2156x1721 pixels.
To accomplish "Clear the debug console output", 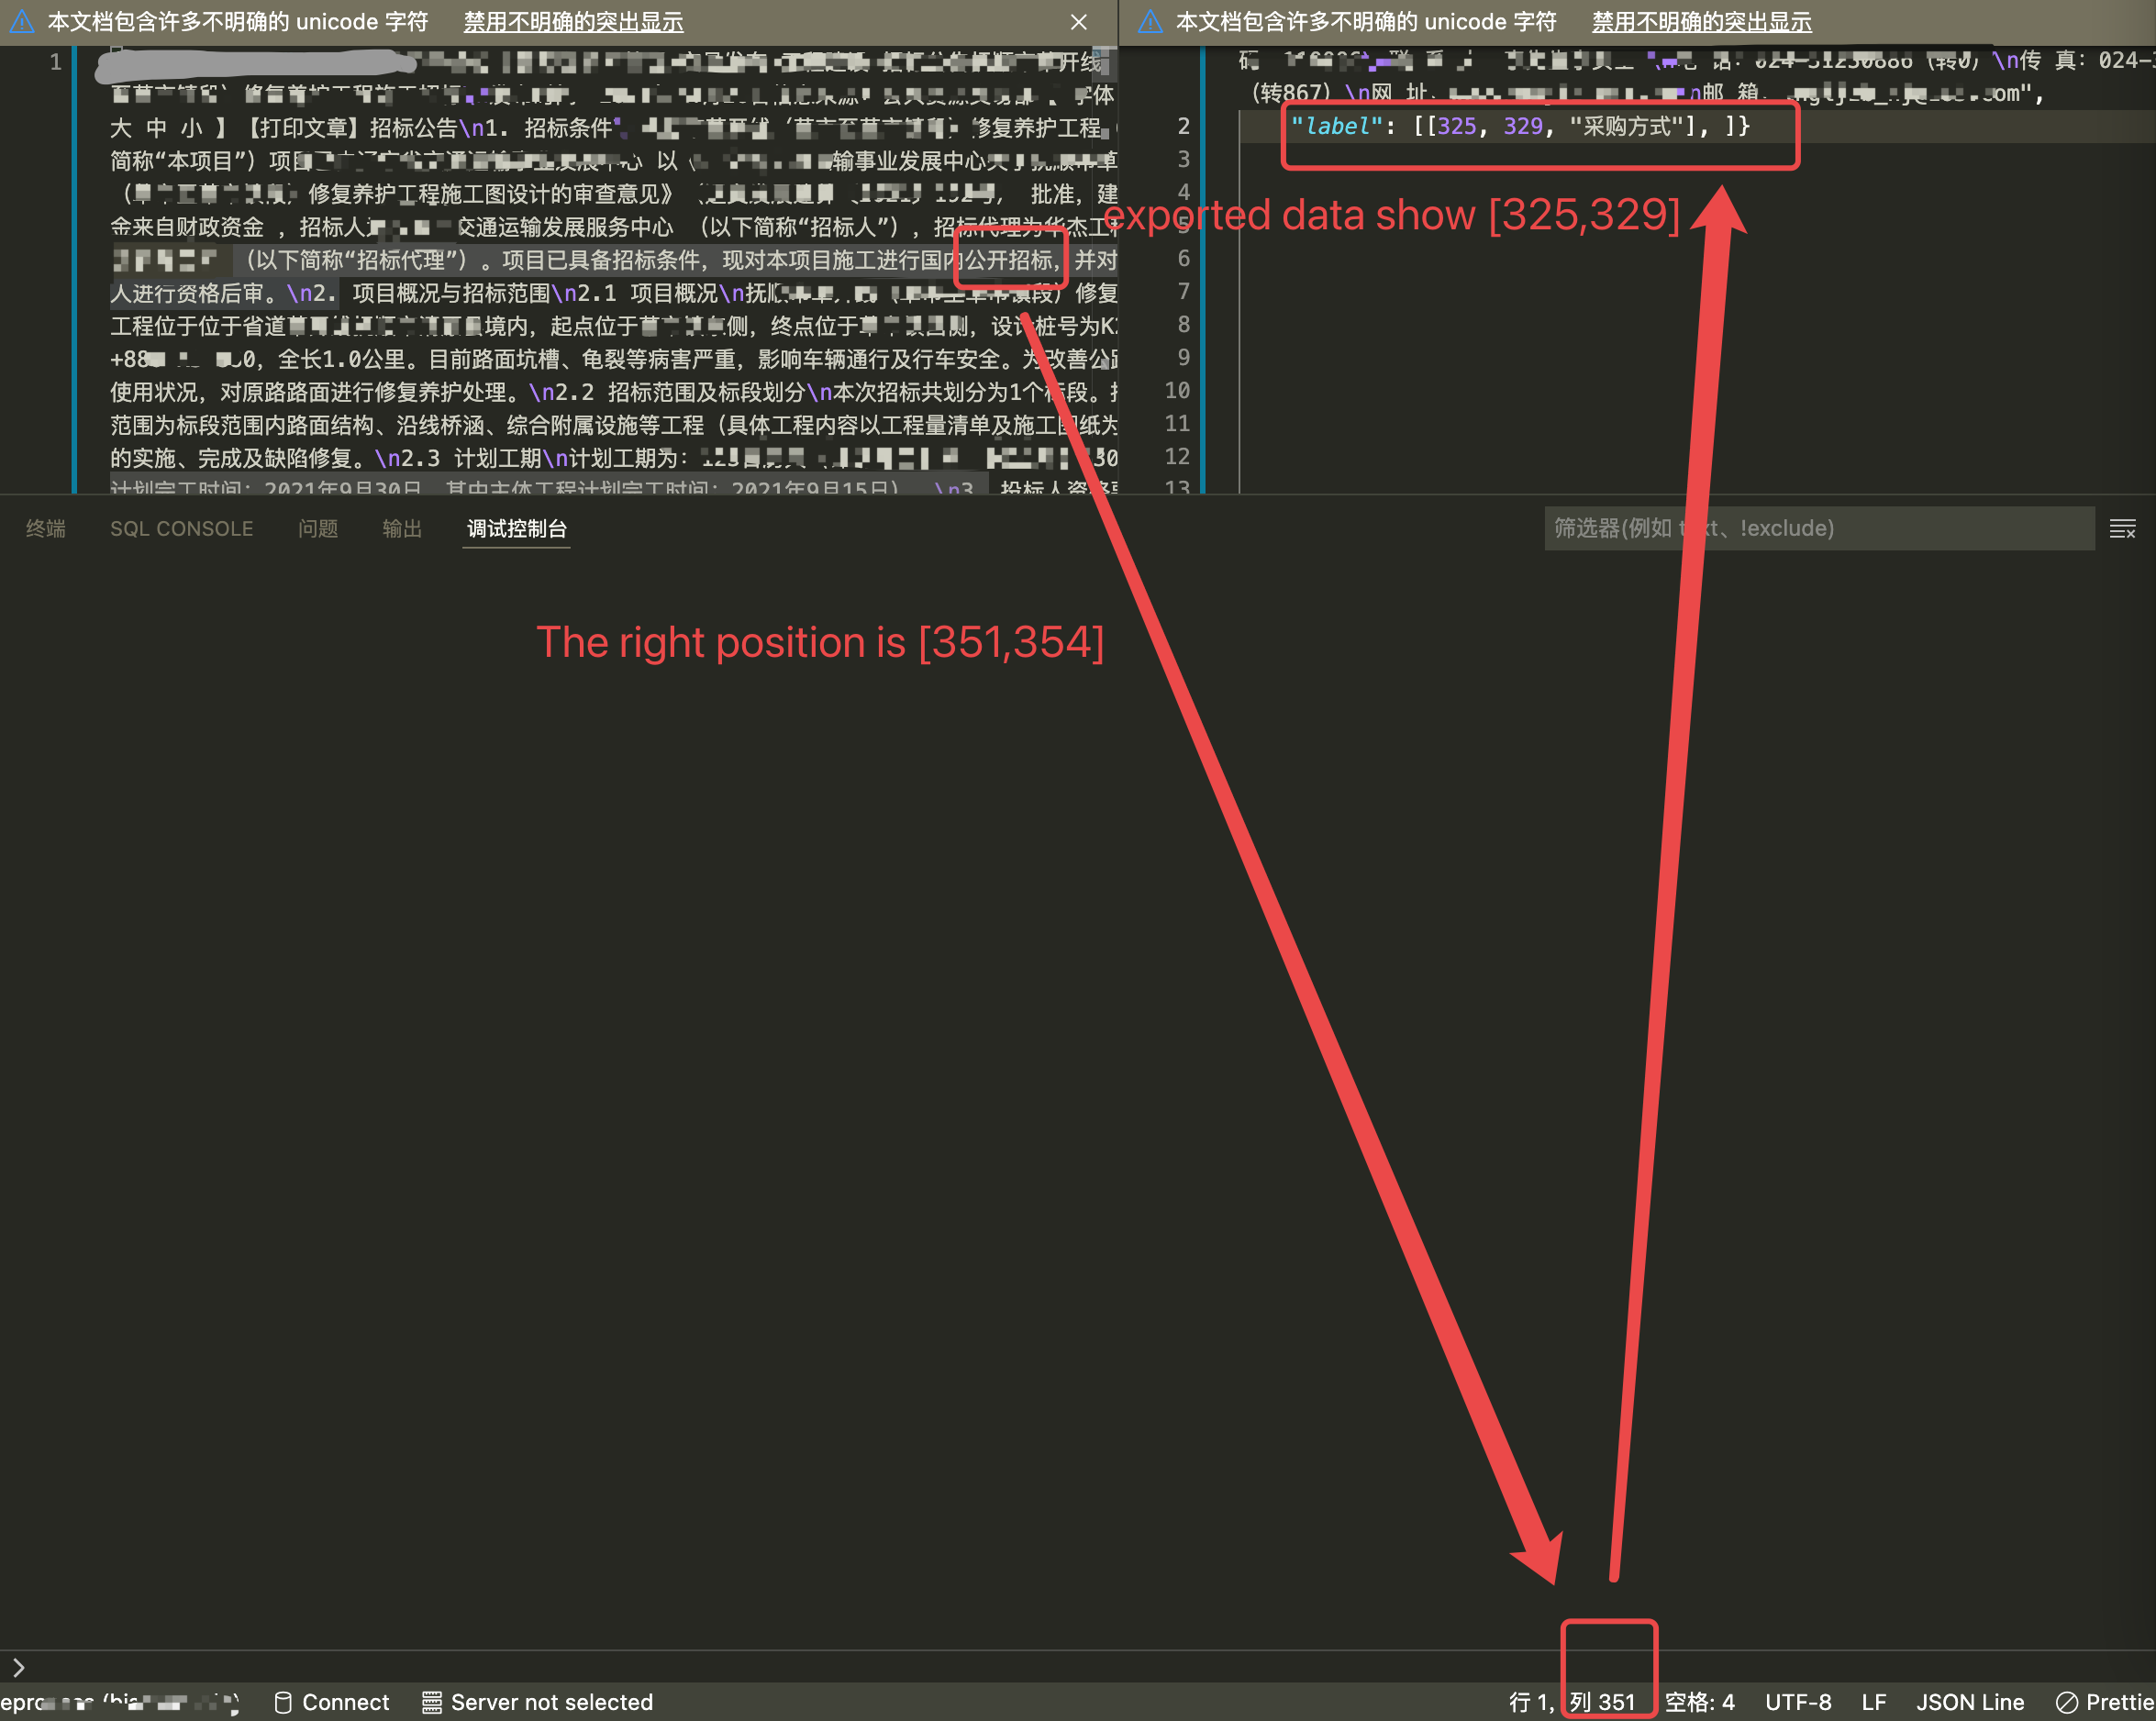I will point(2124,528).
